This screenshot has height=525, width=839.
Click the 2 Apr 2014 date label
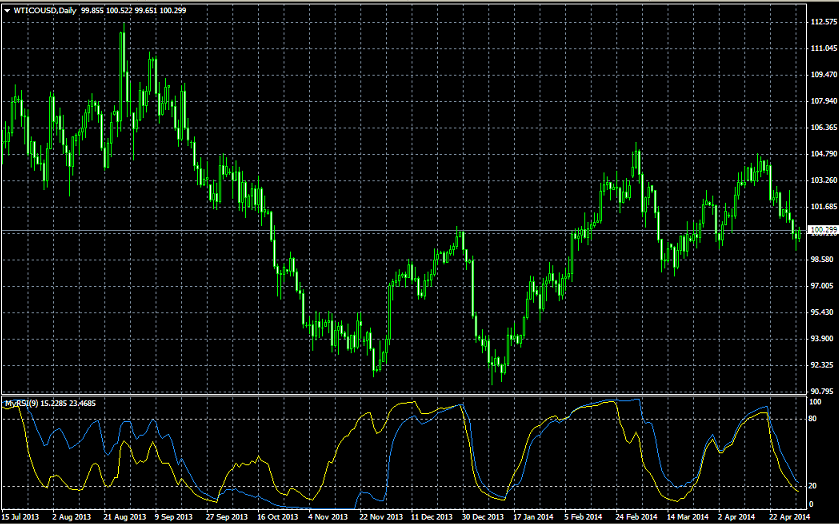pos(736,517)
